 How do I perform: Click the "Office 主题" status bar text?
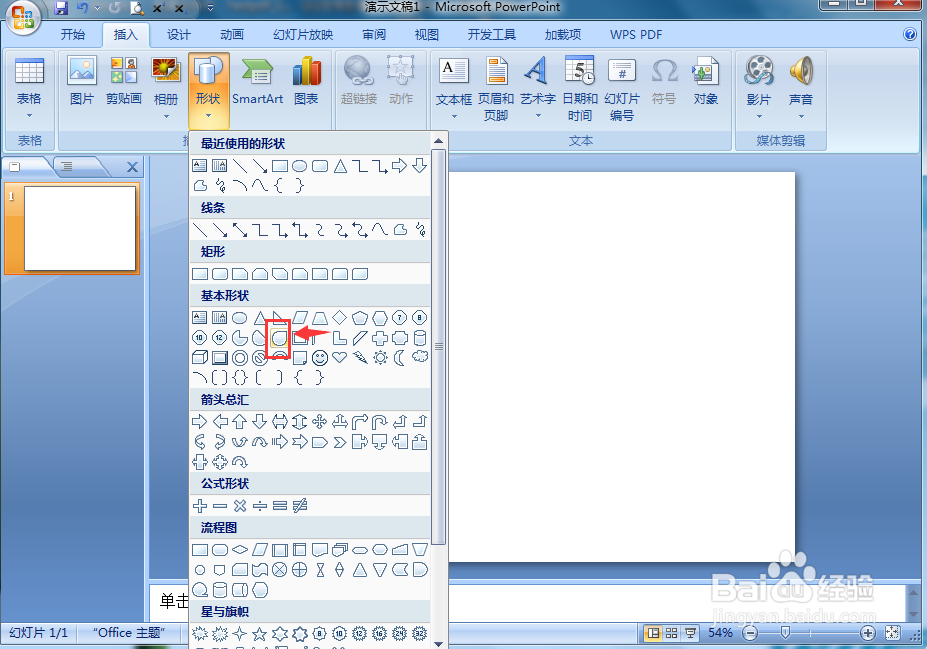click(129, 632)
